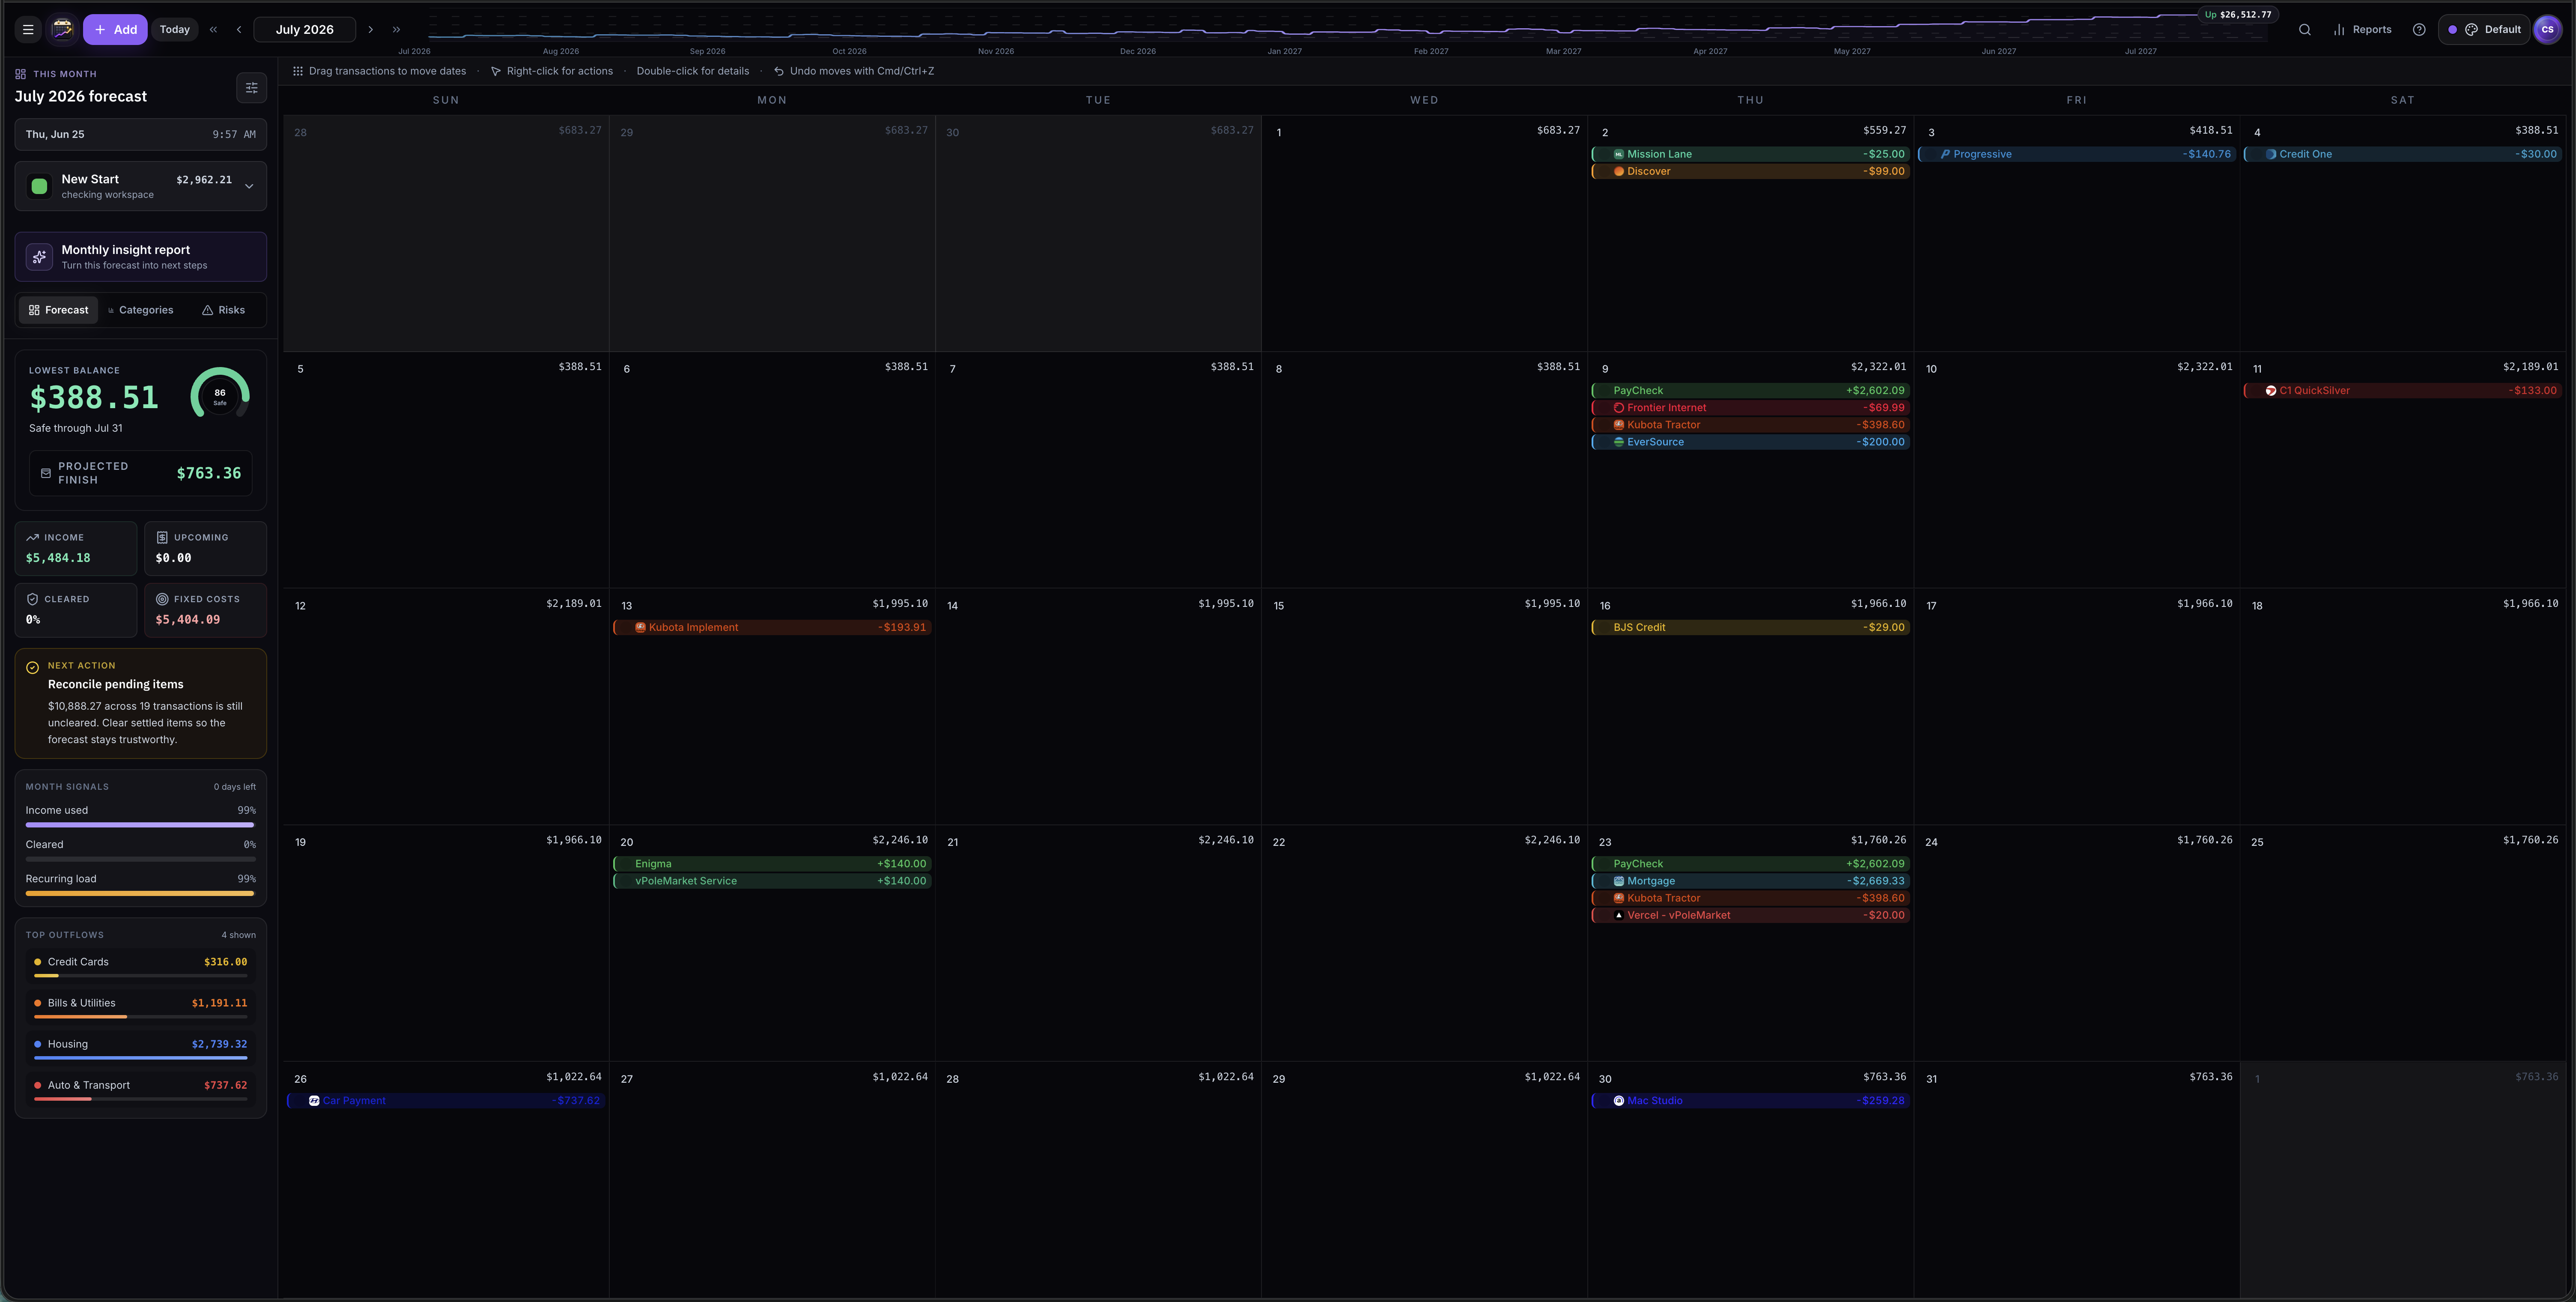This screenshot has width=2576, height=1302.
Task: Select the PayCheck transaction on July 9
Action: (1750, 391)
